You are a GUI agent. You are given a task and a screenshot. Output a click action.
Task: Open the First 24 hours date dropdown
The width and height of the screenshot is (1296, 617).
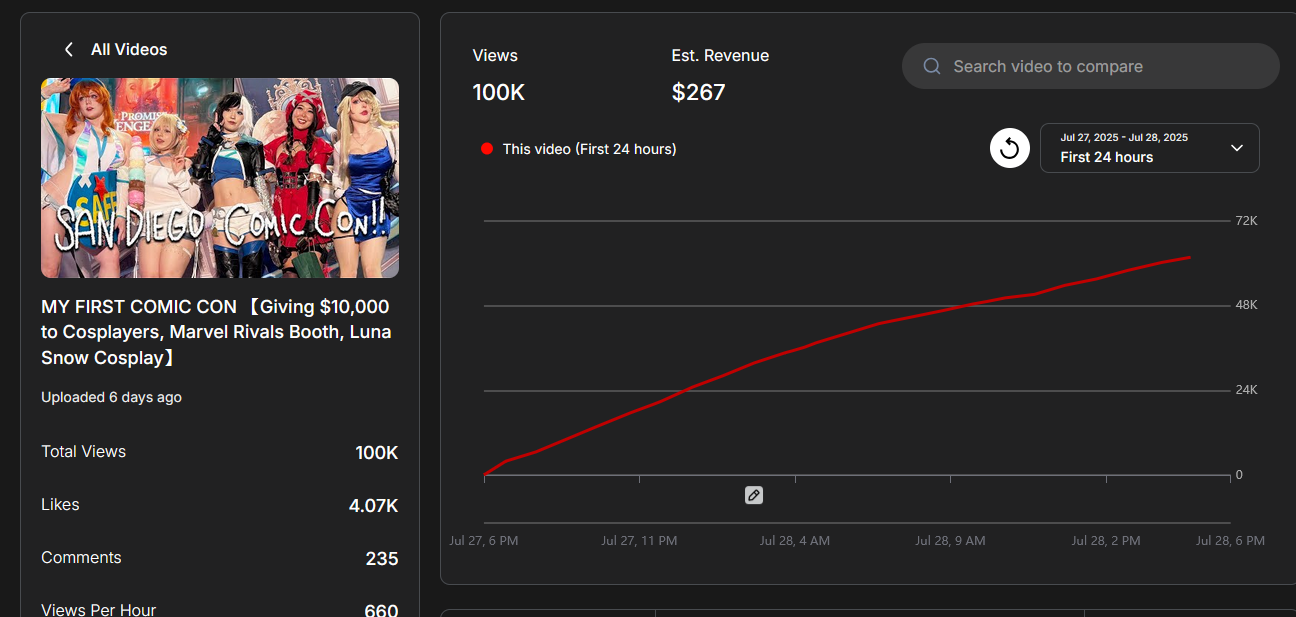[x=1150, y=148]
